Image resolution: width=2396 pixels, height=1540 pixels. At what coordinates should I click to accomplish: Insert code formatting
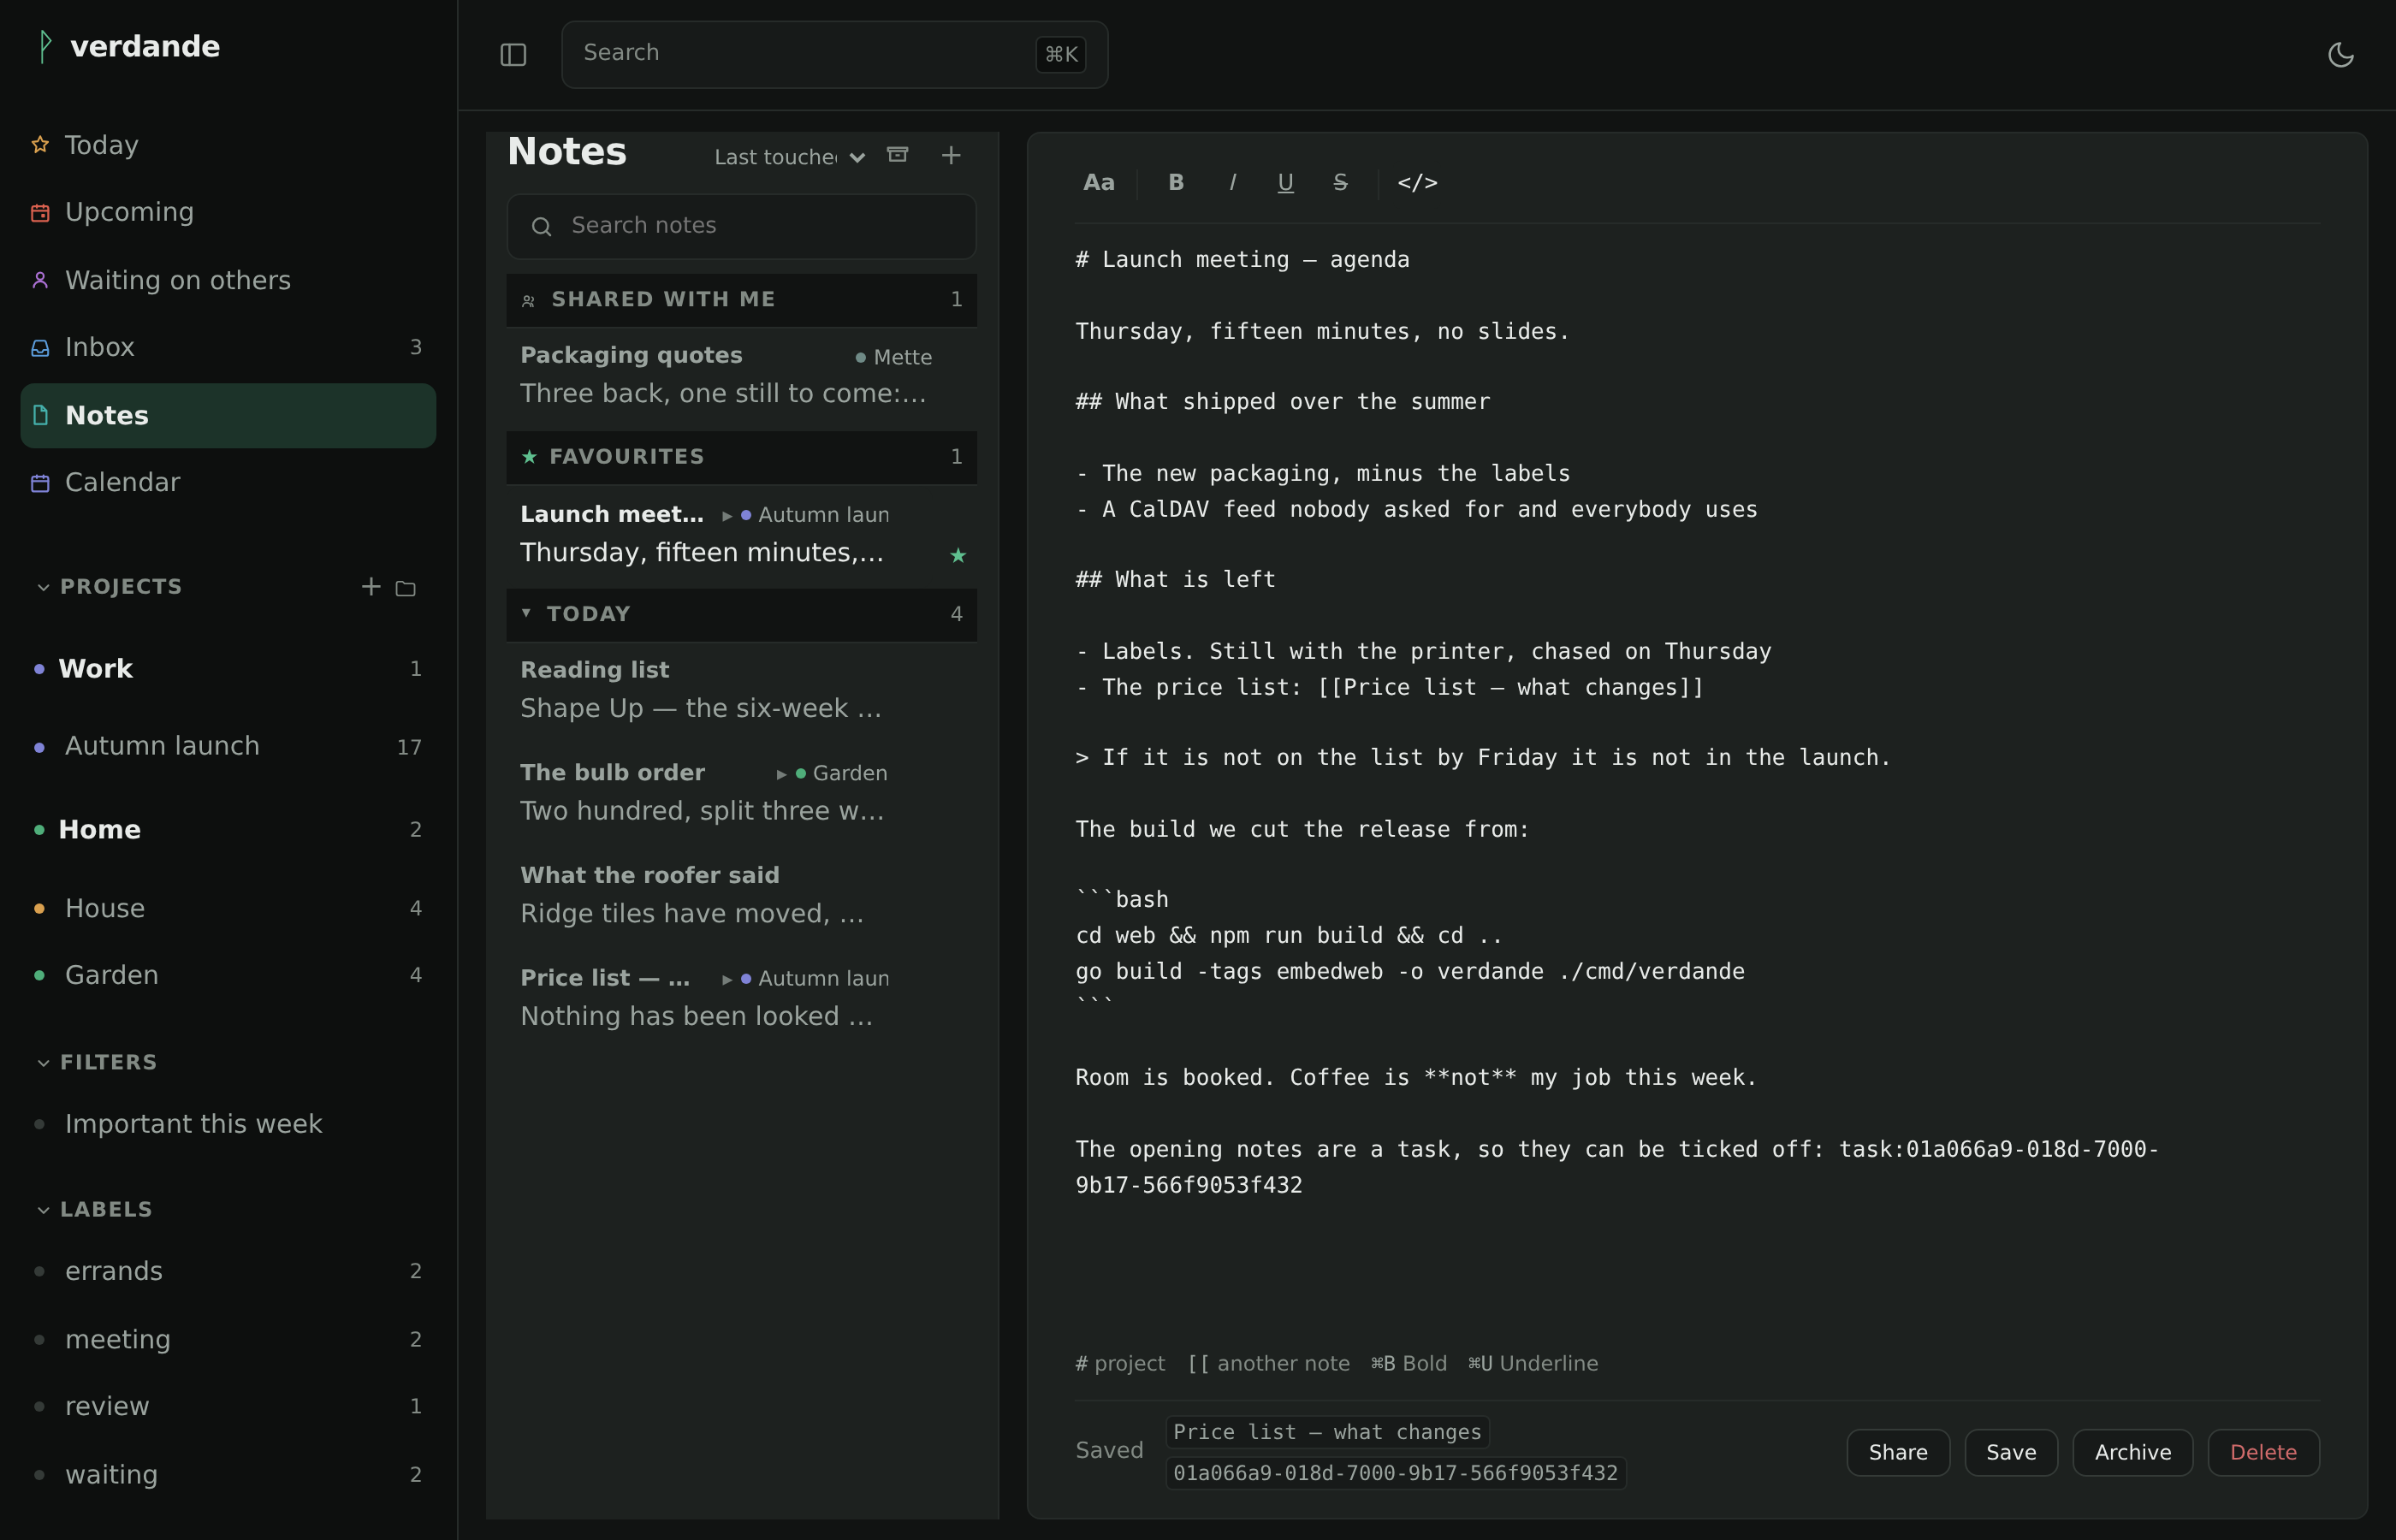1417,183
